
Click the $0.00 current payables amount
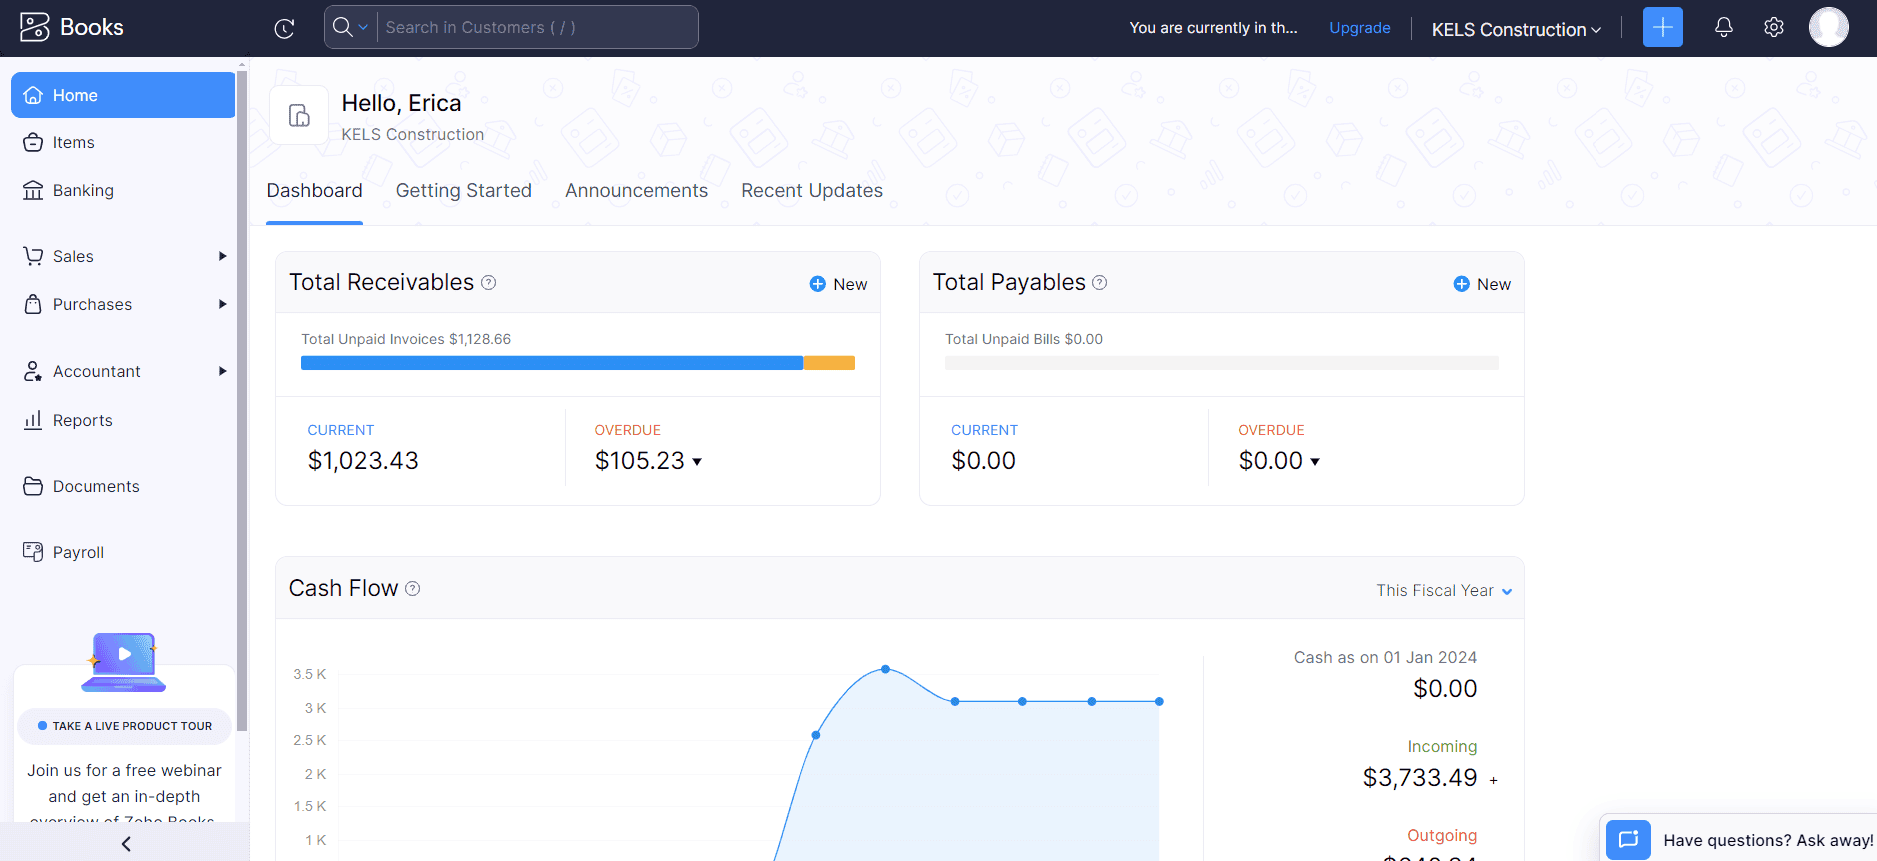[x=983, y=461]
